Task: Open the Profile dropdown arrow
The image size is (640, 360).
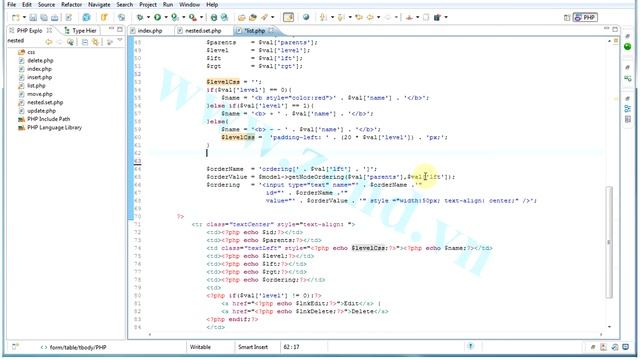Action: [184, 18]
